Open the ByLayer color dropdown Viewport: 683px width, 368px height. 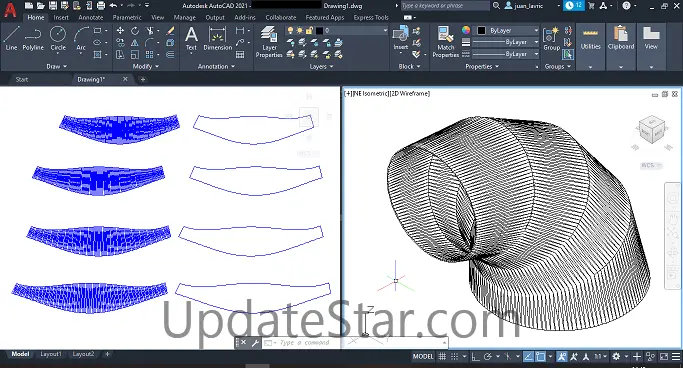pyautogui.click(x=536, y=30)
